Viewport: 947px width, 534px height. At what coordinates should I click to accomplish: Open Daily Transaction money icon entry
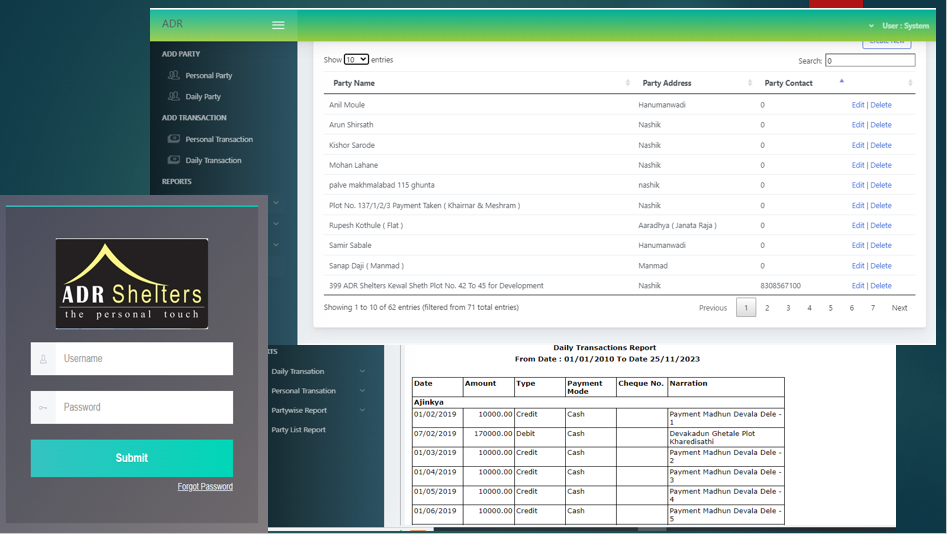pyautogui.click(x=173, y=159)
